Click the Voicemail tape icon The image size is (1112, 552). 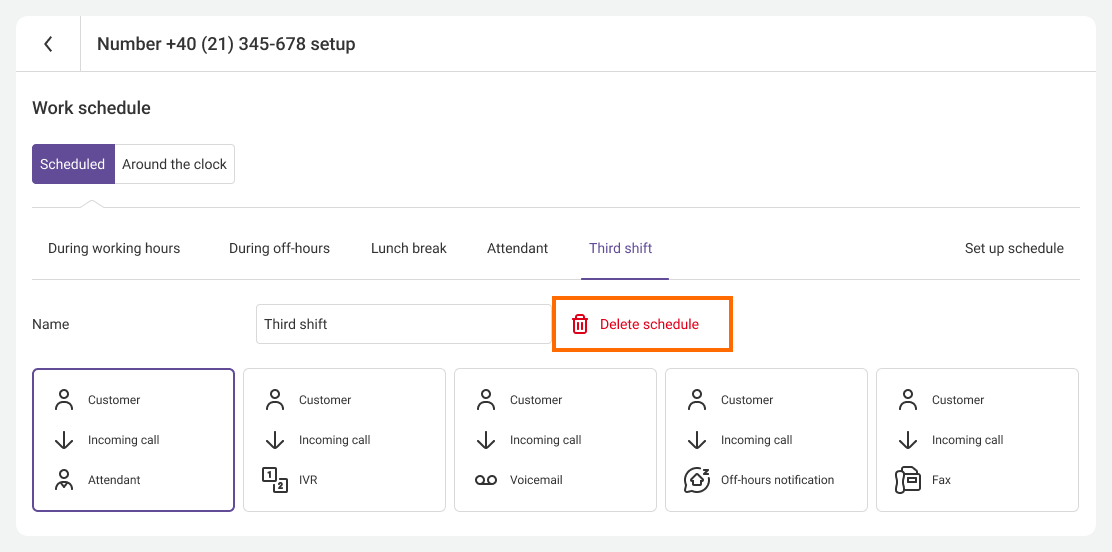[x=486, y=480]
